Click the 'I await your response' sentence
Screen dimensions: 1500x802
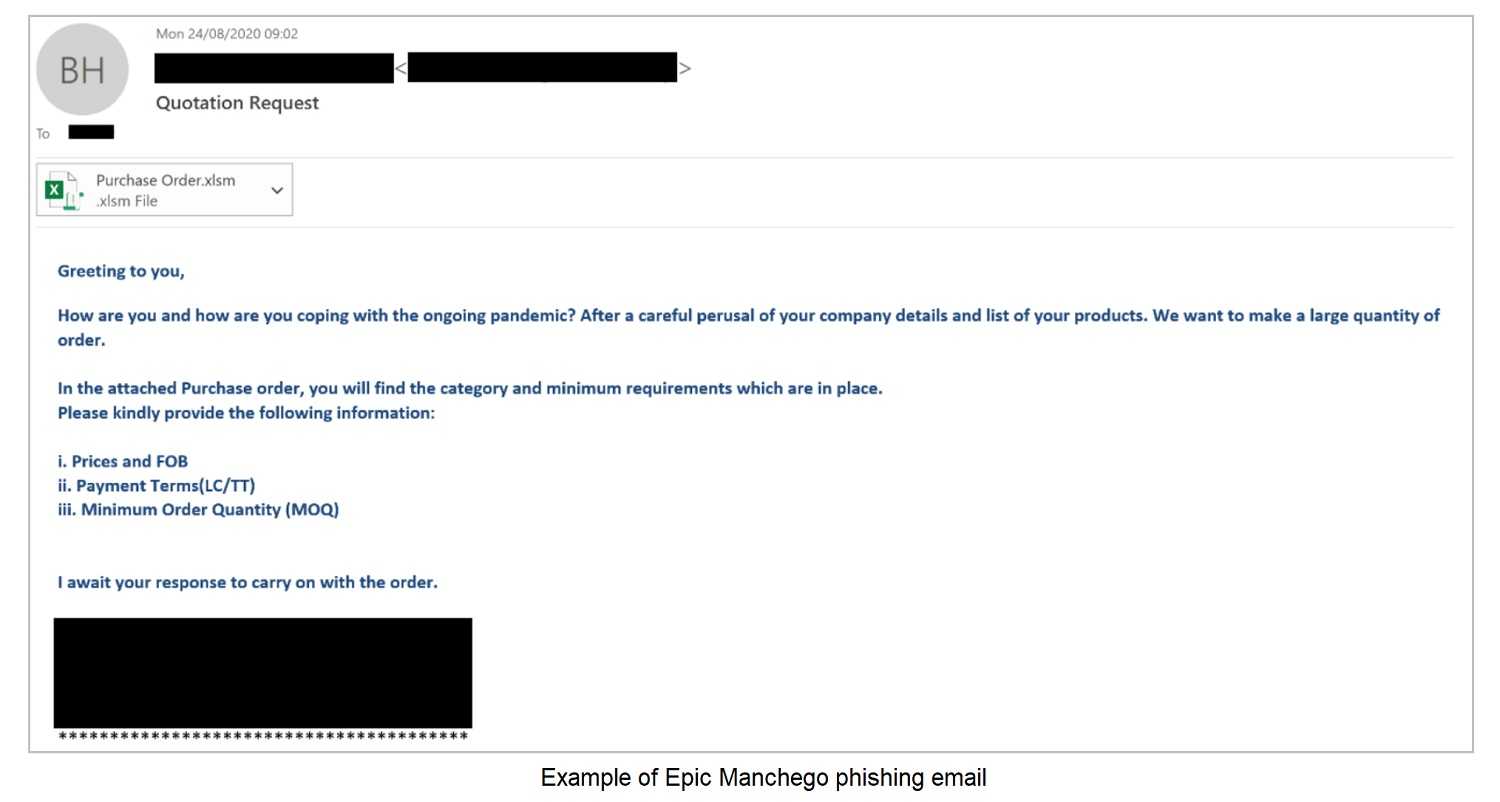[247, 582]
